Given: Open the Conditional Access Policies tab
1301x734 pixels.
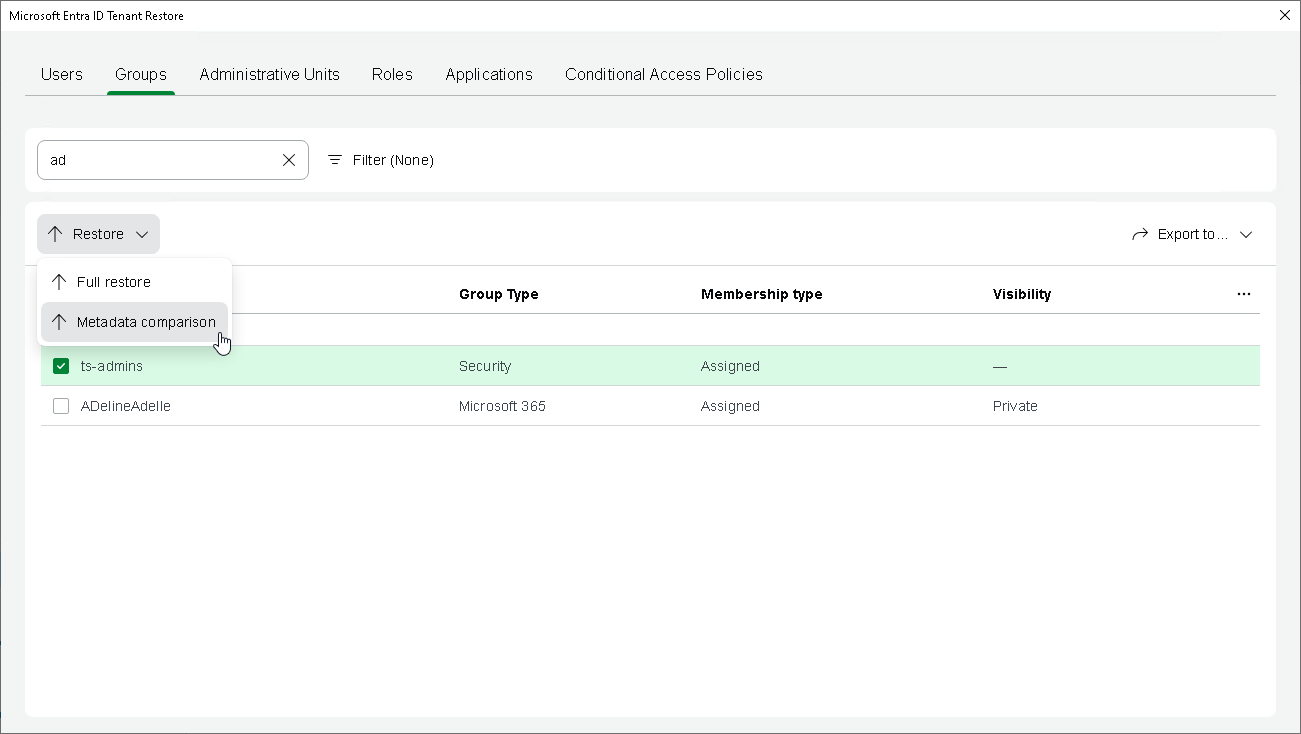Looking at the screenshot, I should click(663, 74).
